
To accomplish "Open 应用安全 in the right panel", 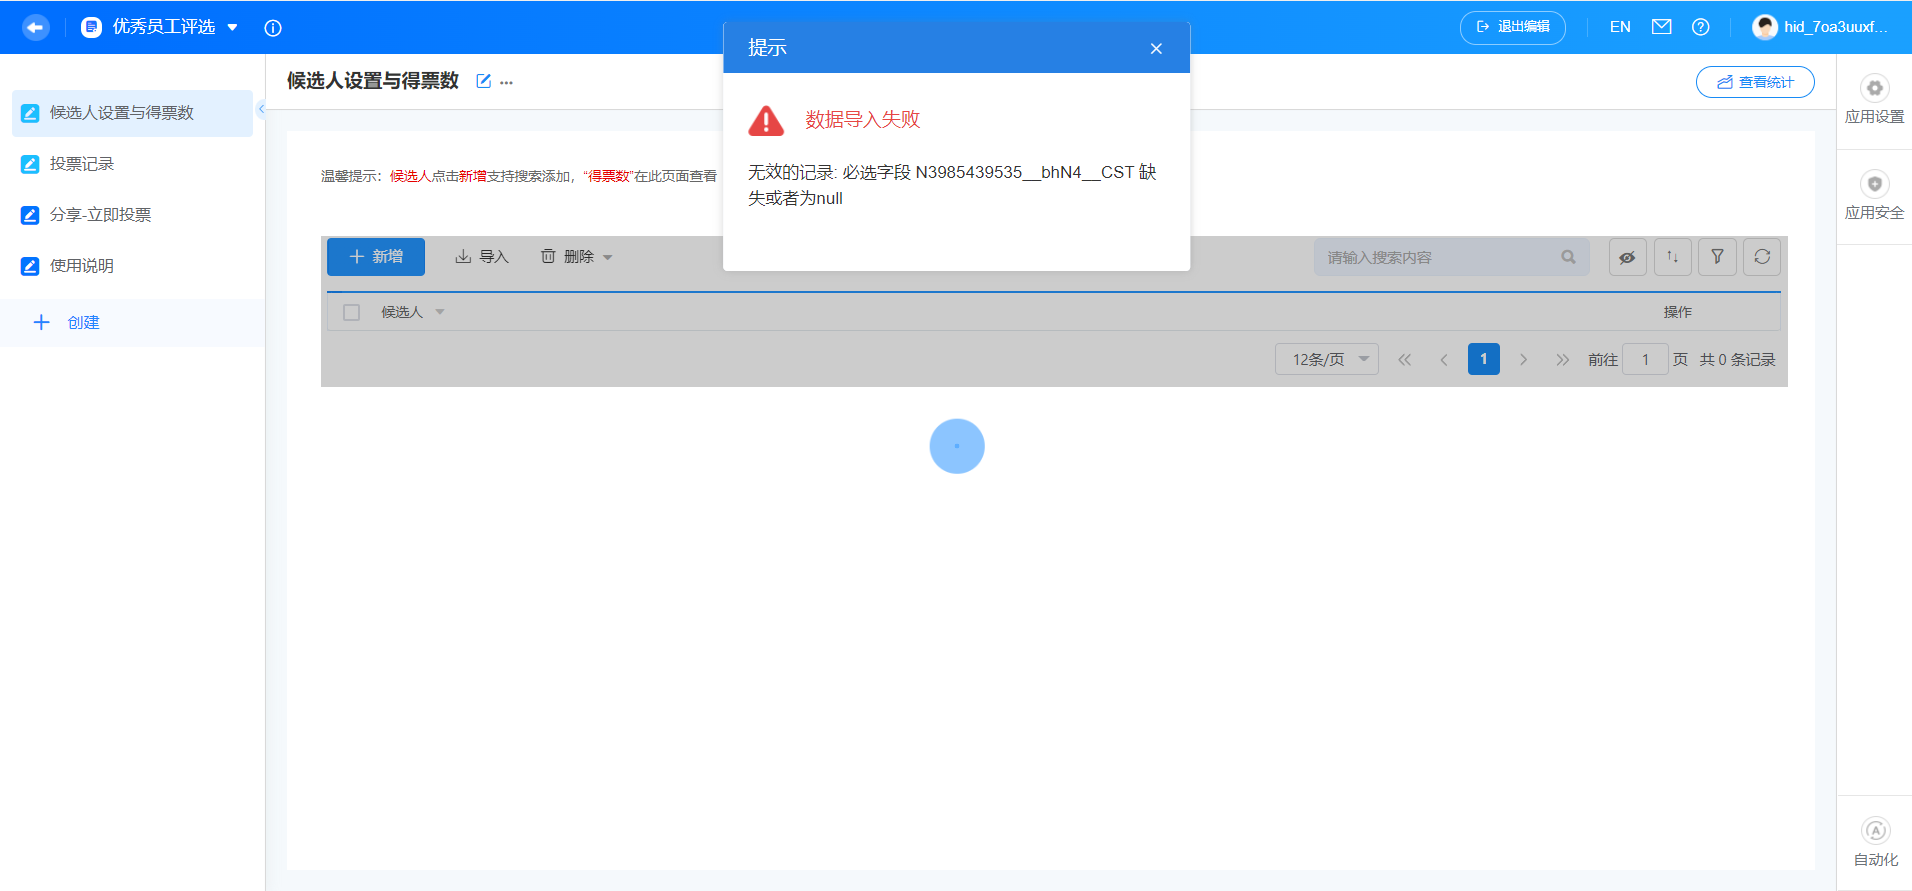I will coord(1874,196).
